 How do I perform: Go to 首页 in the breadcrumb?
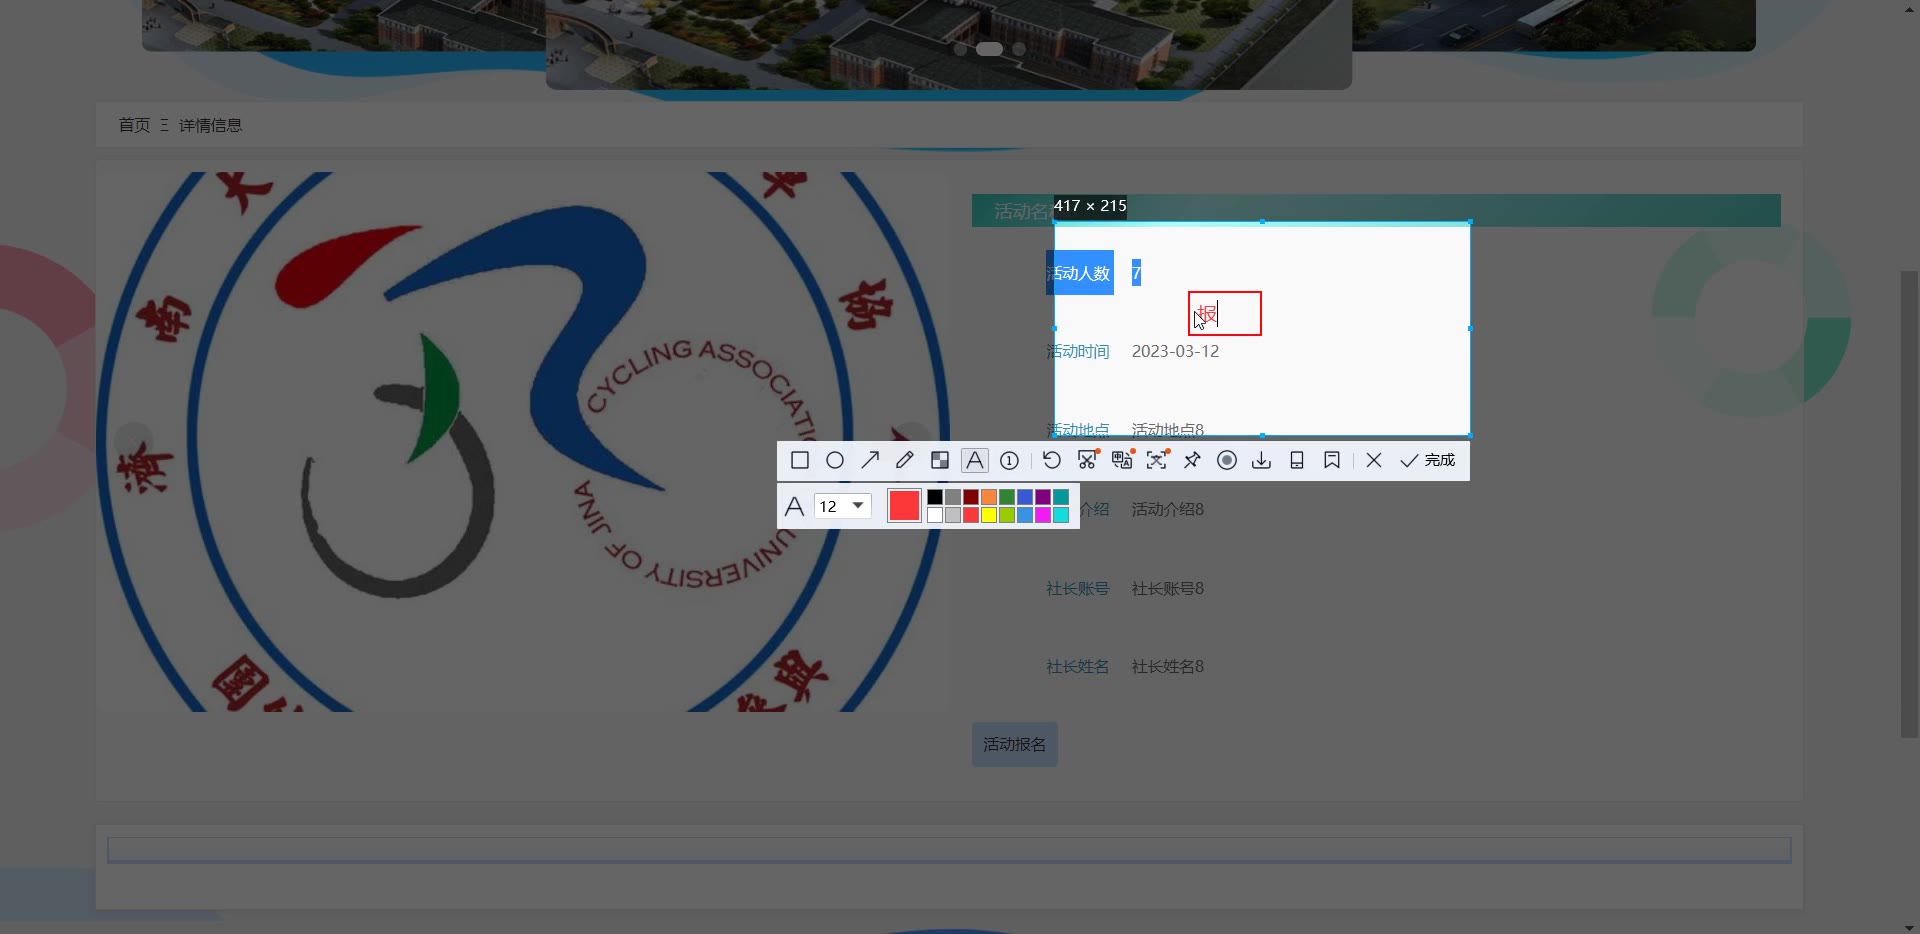(x=134, y=125)
